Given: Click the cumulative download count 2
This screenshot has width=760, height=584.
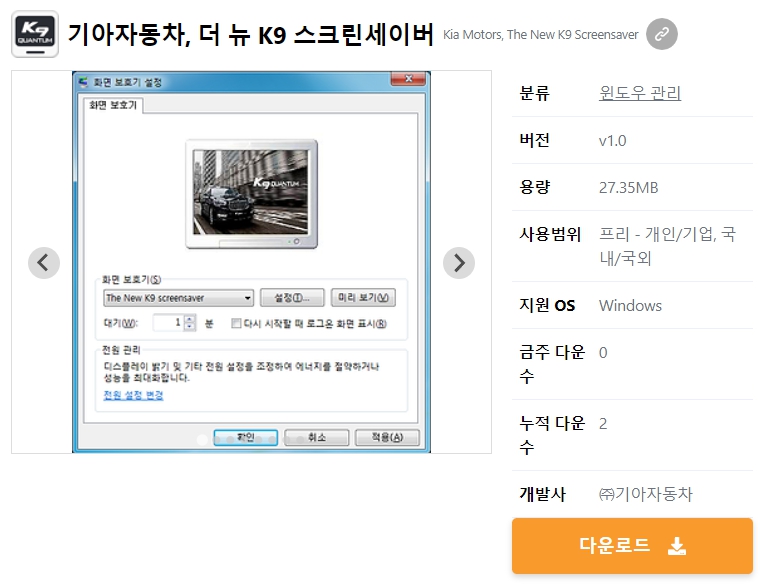Looking at the screenshot, I should 603,424.
